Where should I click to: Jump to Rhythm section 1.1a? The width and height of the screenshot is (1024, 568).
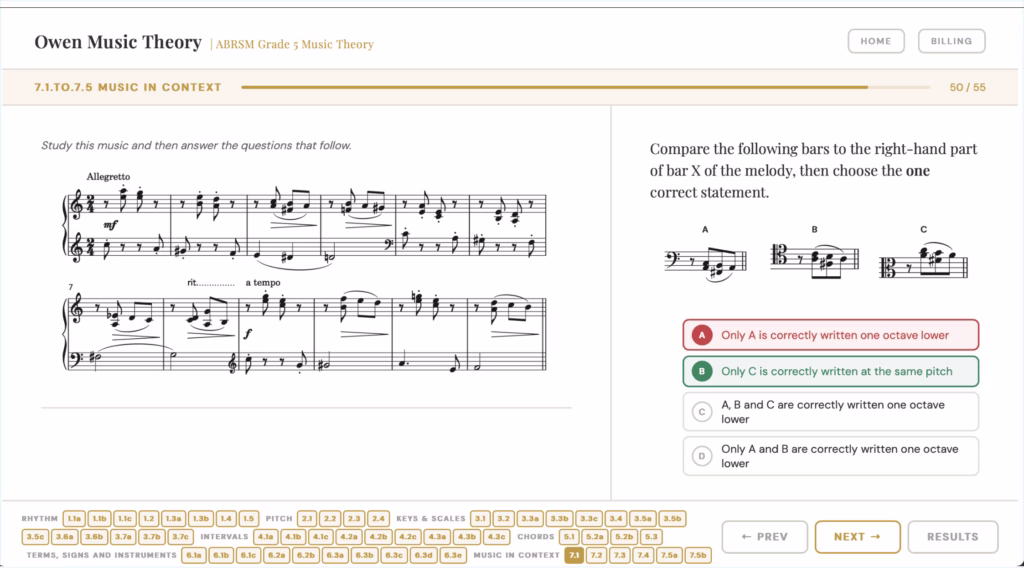(74, 518)
